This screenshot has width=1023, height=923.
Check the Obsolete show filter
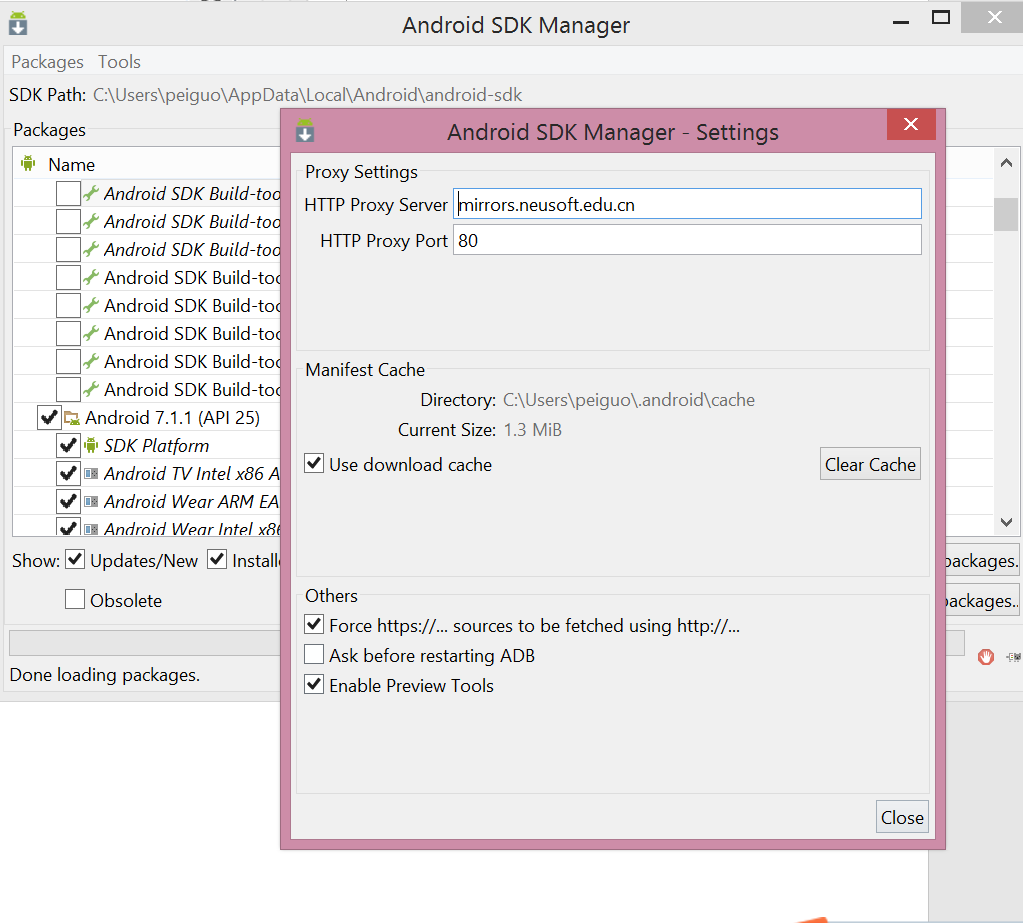[x=75, y=599]
